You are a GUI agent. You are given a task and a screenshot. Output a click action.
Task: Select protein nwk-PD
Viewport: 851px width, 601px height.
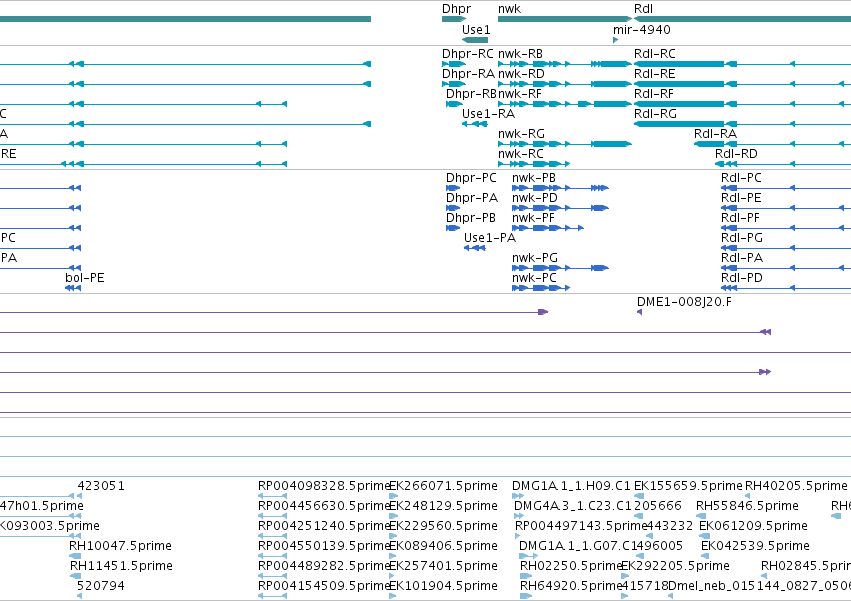coord(560,208)
